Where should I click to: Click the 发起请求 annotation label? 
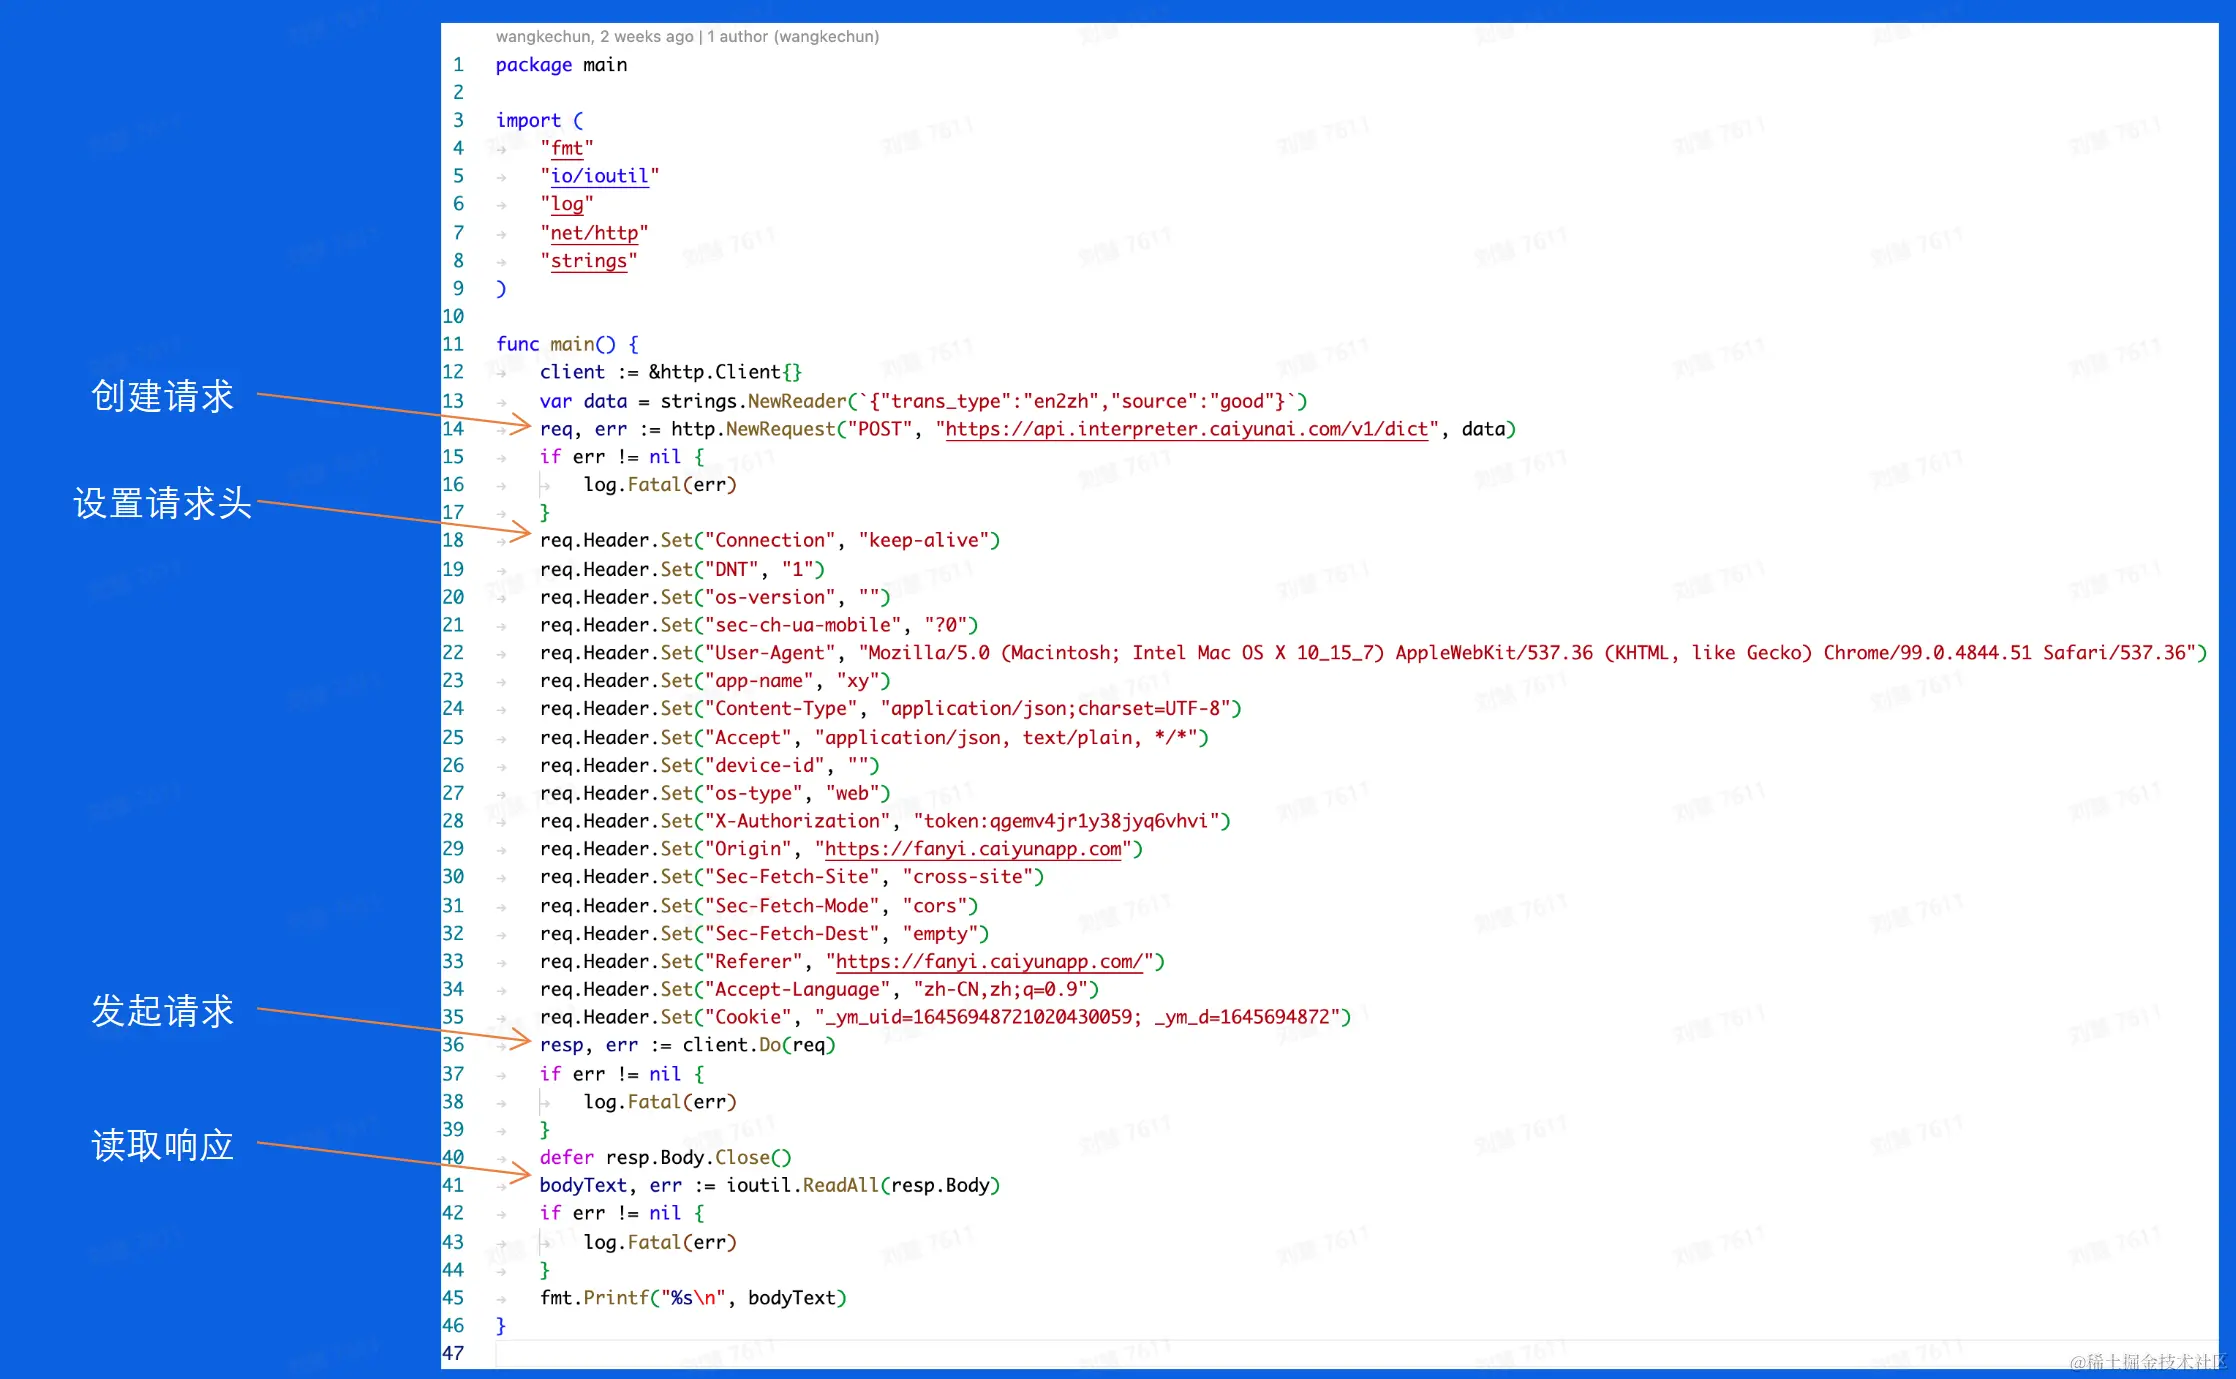click(x=162, y=1010)
